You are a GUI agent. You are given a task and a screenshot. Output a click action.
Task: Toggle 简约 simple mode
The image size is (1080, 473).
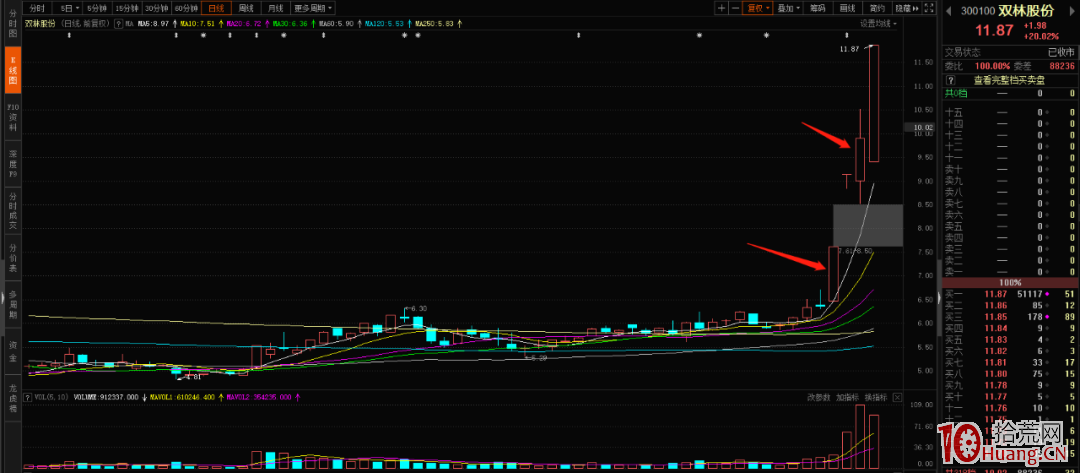(x=877, y=8)
